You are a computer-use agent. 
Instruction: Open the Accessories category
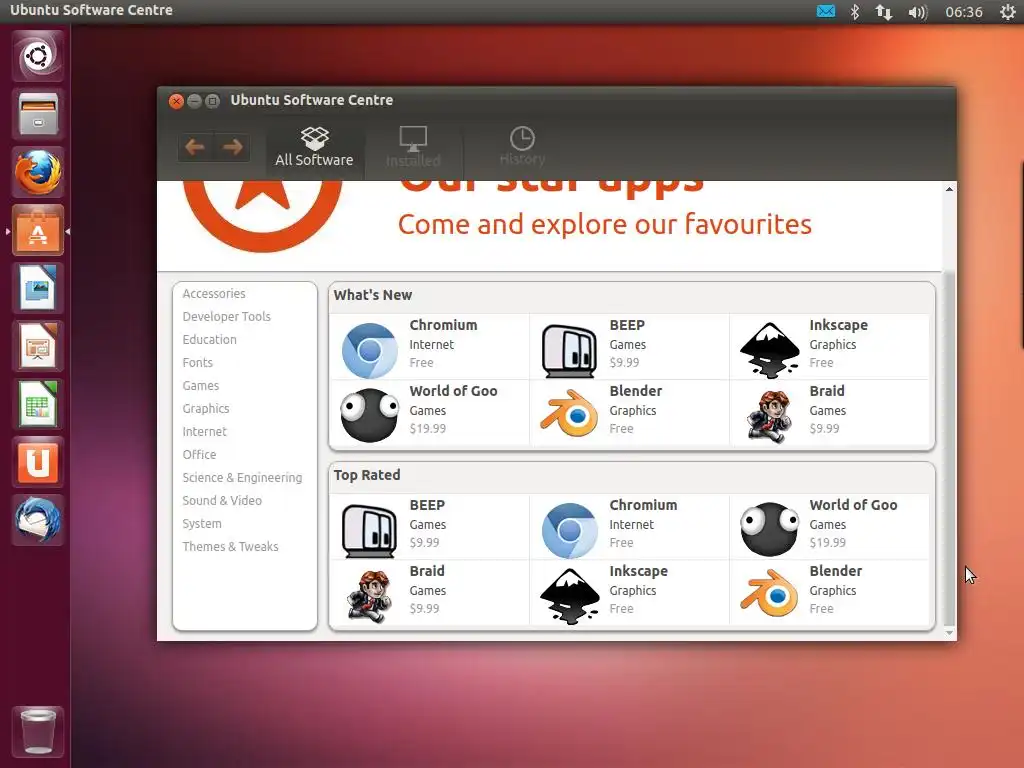coord(214,294)
